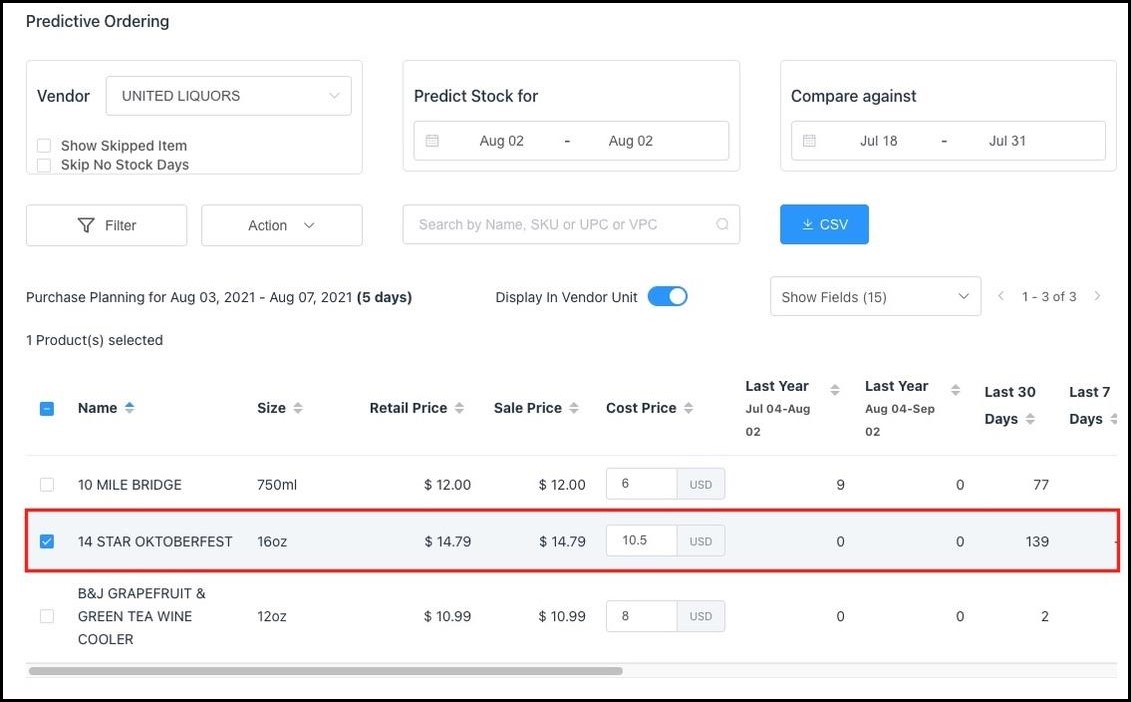Select the funnel icon on the Filter button
The height and width of the screenshot is (702, 1131).
(x=88, y=225)
